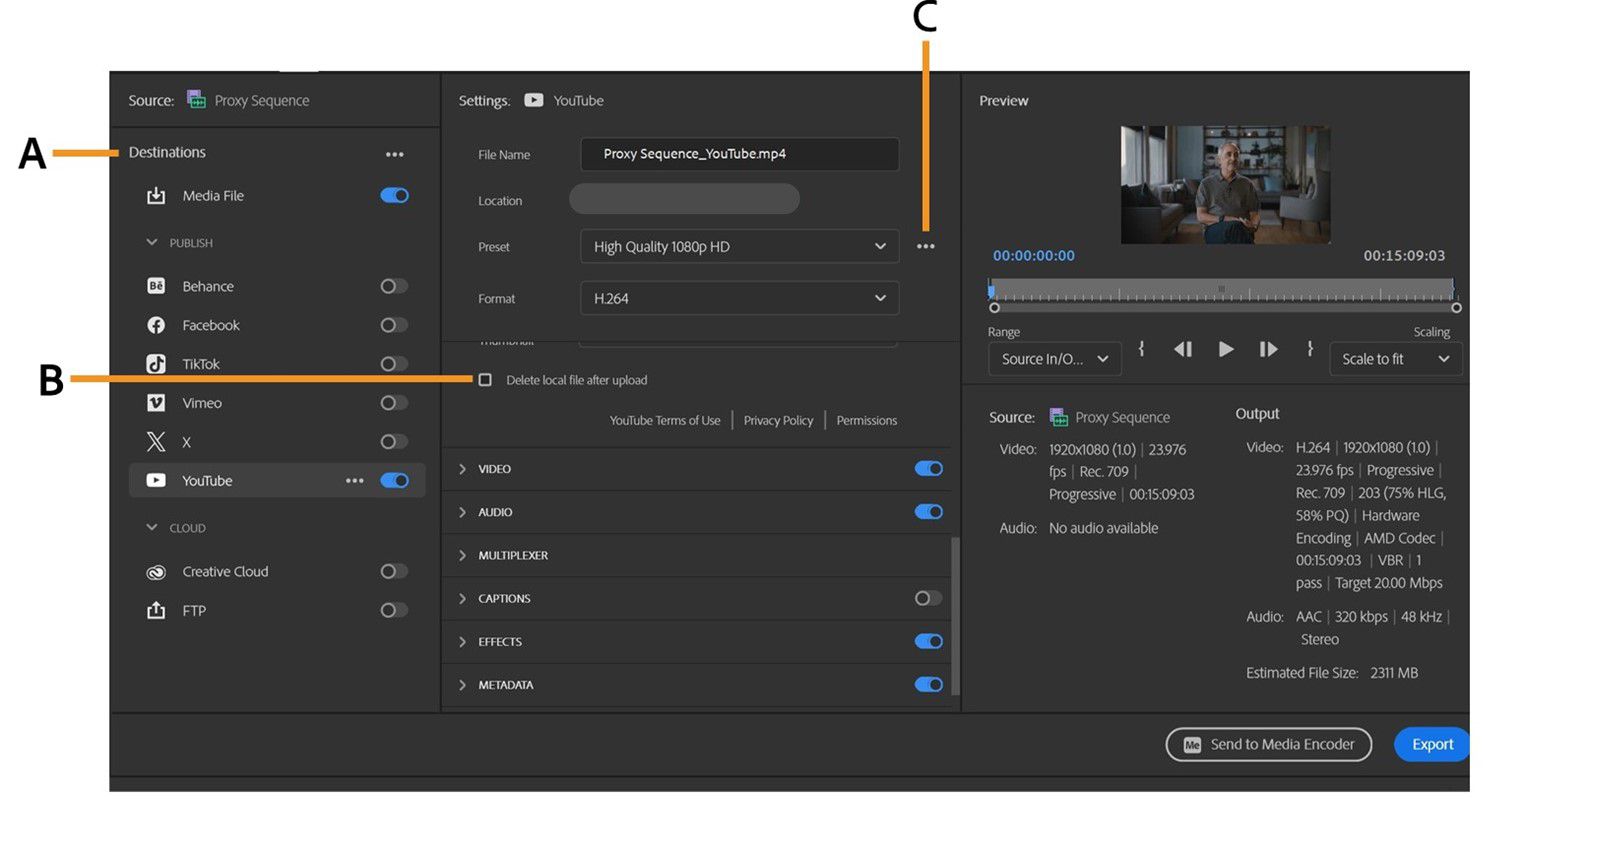Open the Format dropdown showing H.264
This screenshot has height=847, width=1600.
tap(739, 299)
